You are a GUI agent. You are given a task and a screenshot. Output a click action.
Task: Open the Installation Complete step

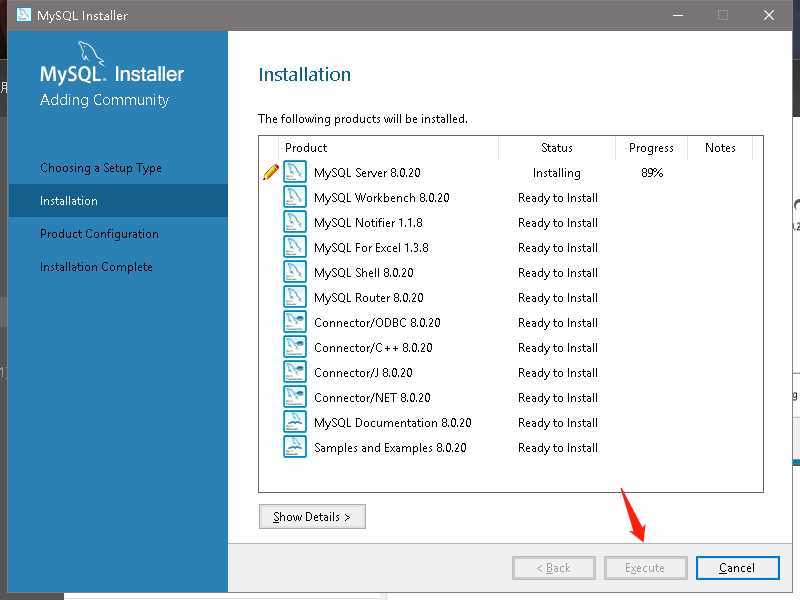(96, 267)
